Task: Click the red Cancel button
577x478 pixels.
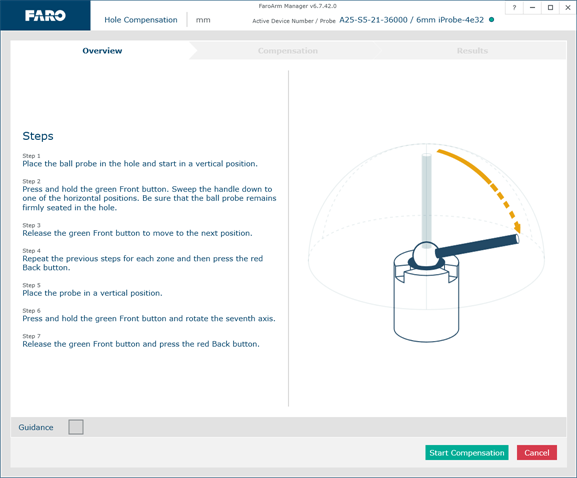Action: pyautogui.click(x=537, y=453)
